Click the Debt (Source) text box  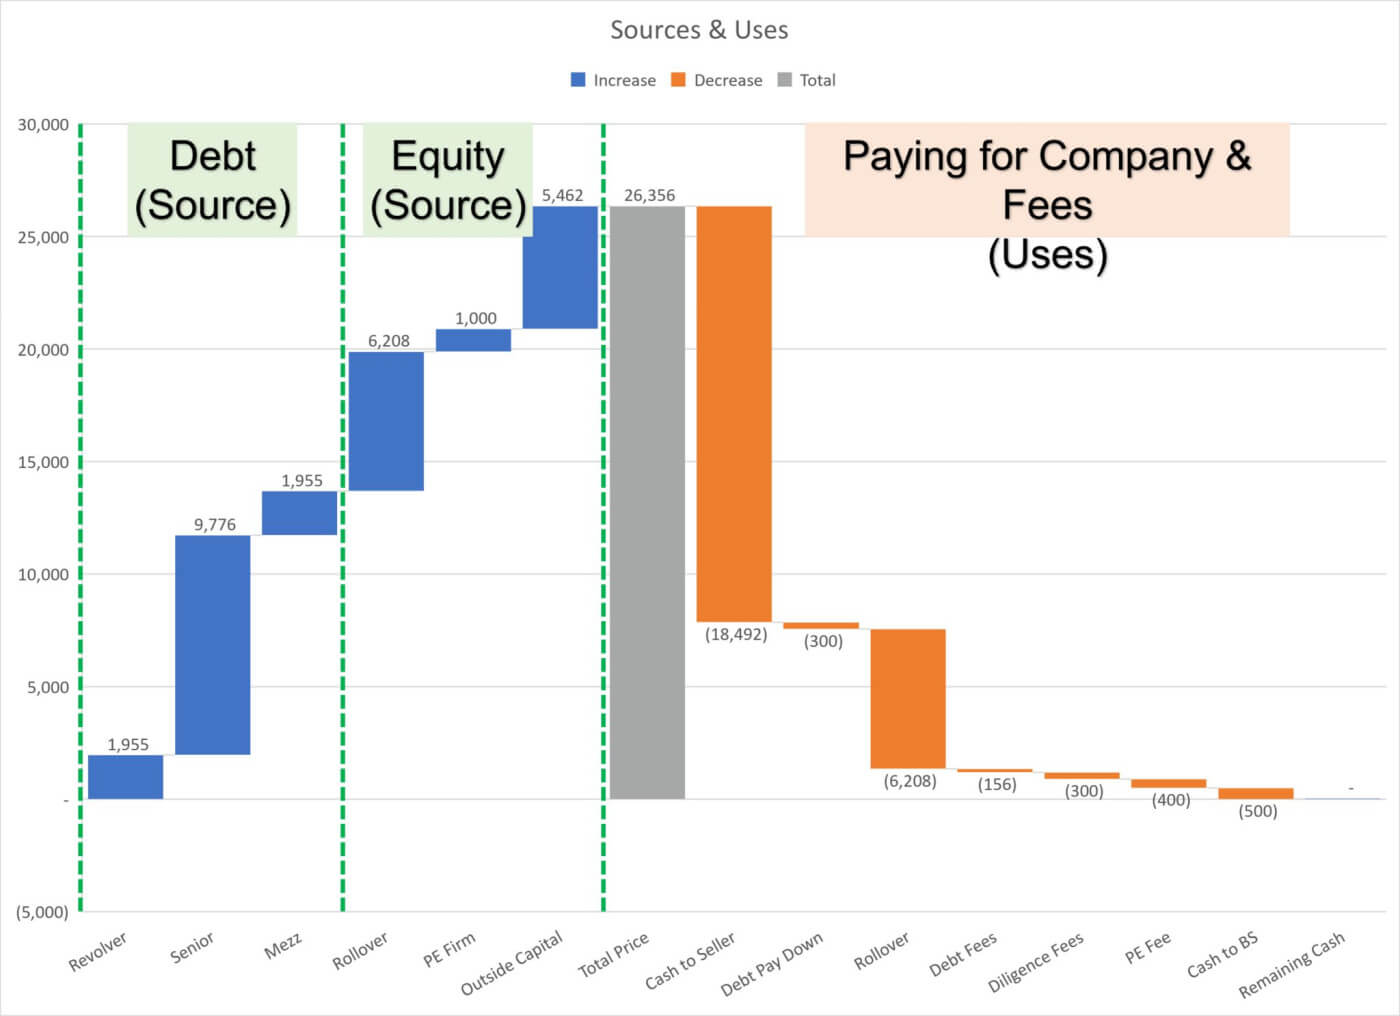[x=212, y=180]
